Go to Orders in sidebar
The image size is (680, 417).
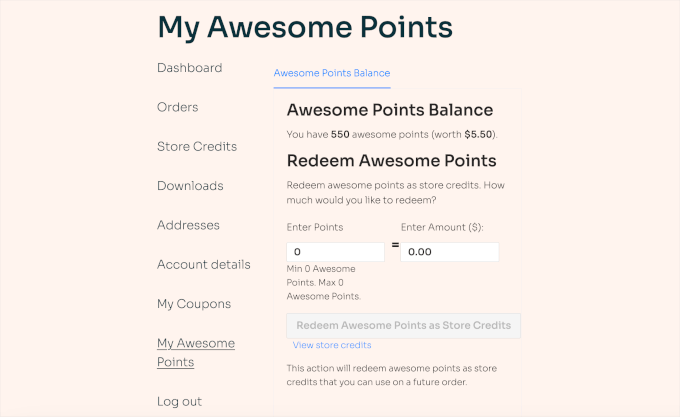(178, 107)
